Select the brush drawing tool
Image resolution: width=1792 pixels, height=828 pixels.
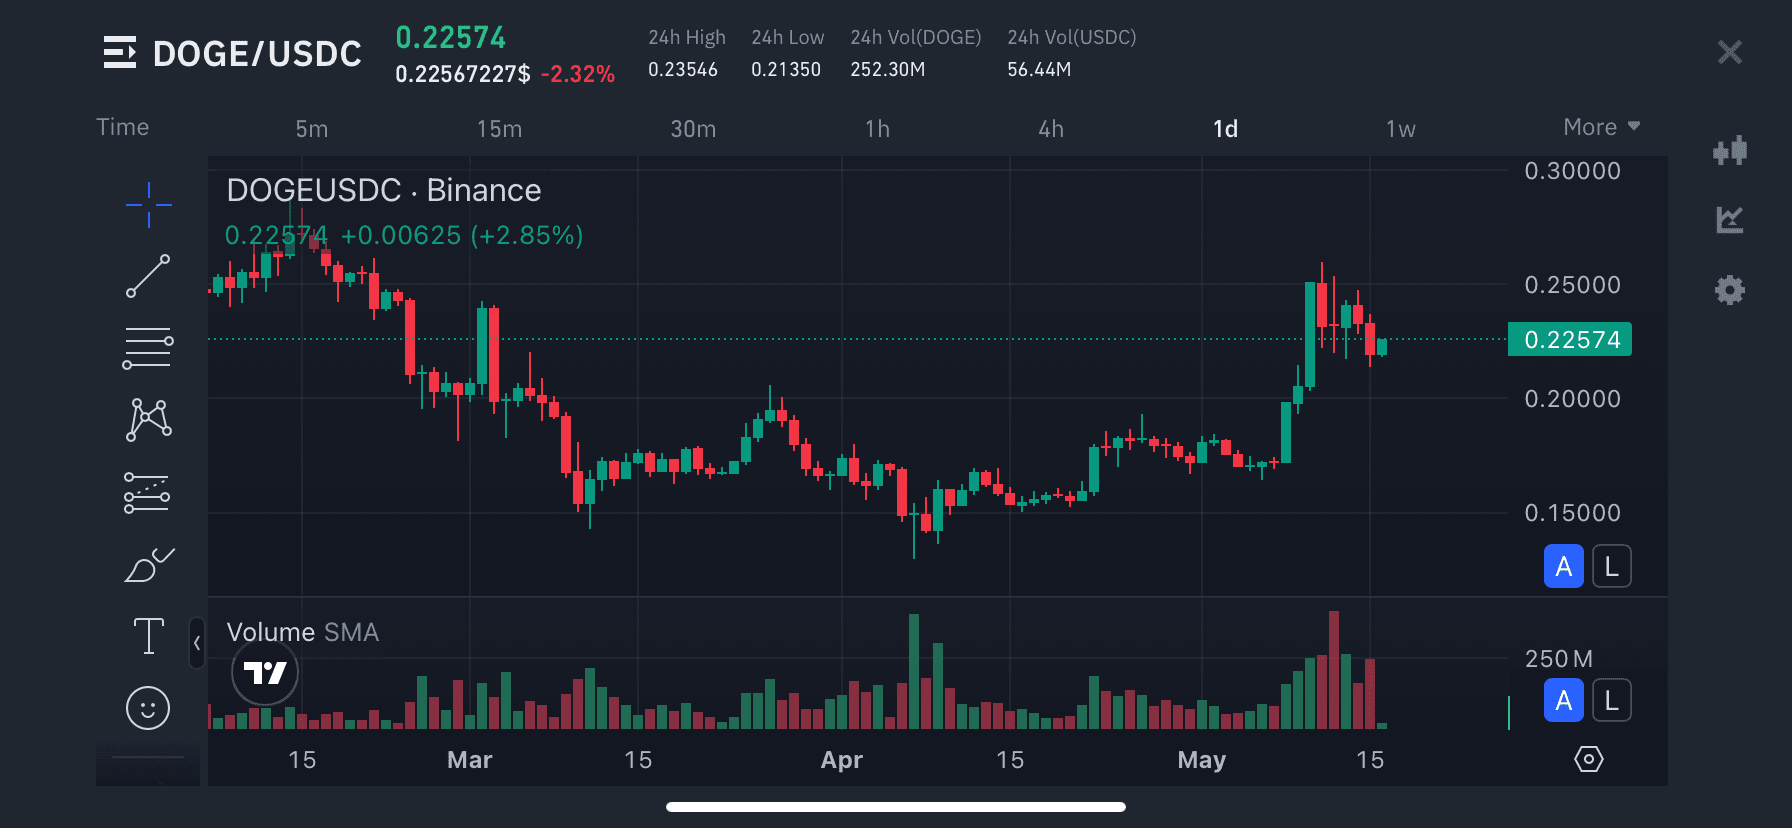click(148, 565)
